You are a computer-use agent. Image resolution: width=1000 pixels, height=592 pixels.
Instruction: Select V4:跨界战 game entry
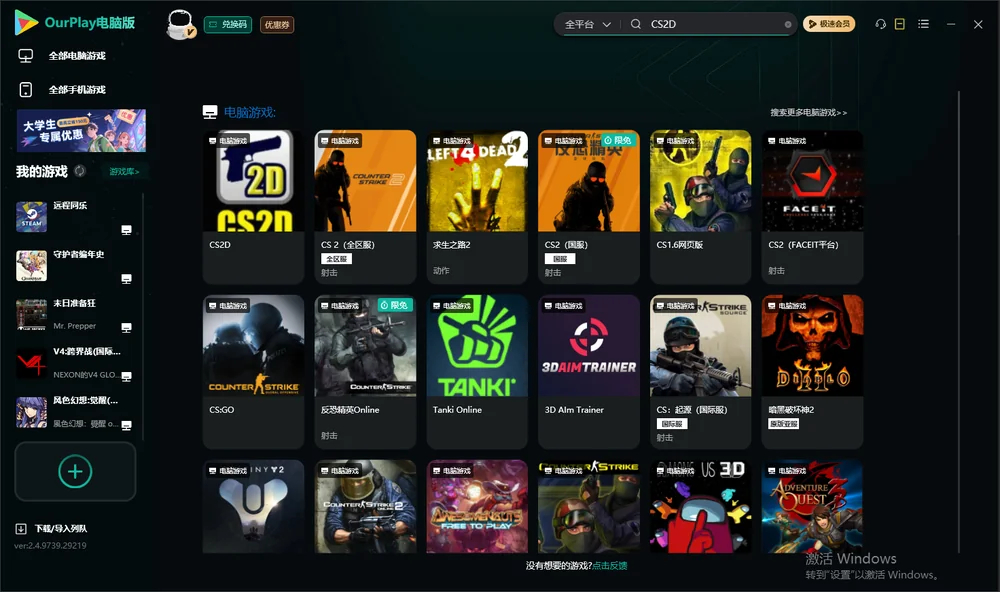75,364
